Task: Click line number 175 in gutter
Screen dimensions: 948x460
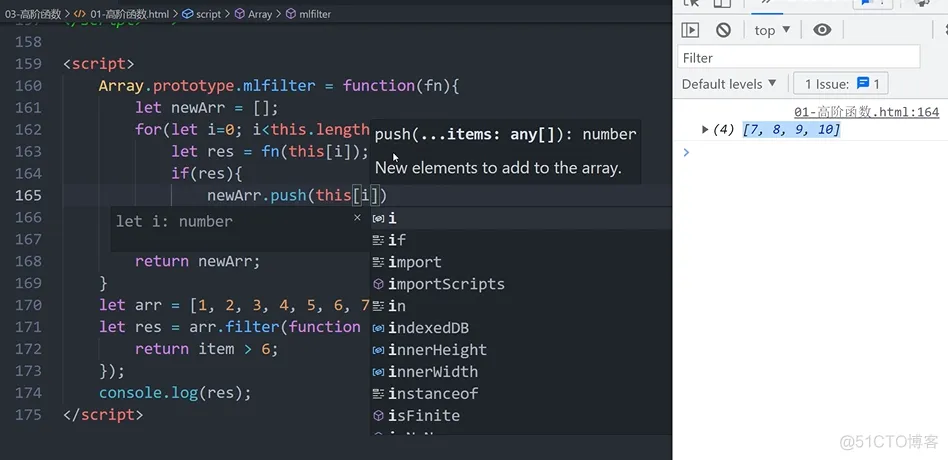Action: (x=29, y=415)
